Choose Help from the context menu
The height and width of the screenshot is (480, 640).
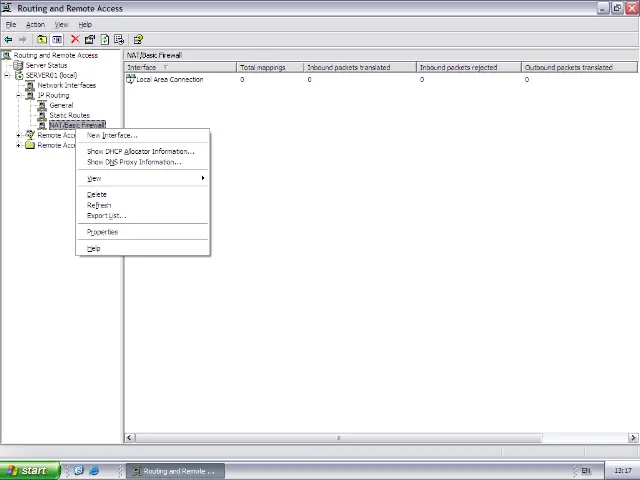(143, 249)
